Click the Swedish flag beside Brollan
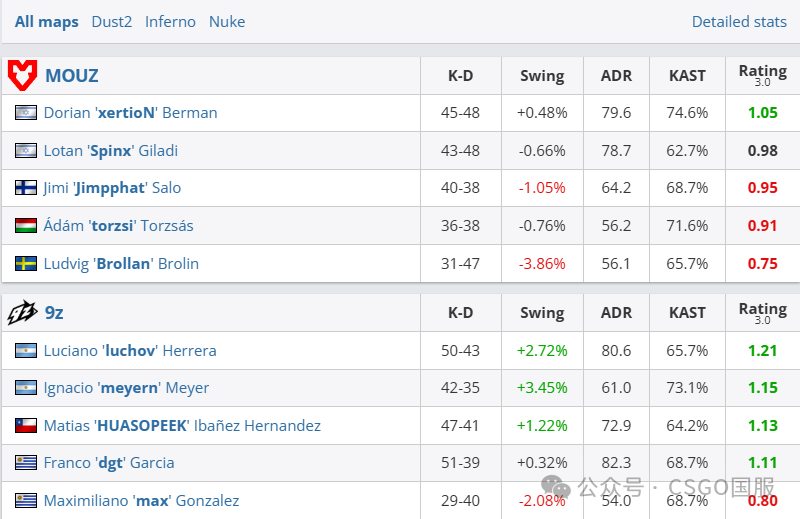This screenshot has height=519, width=800. pyautogui.click(x=26, y=264)
